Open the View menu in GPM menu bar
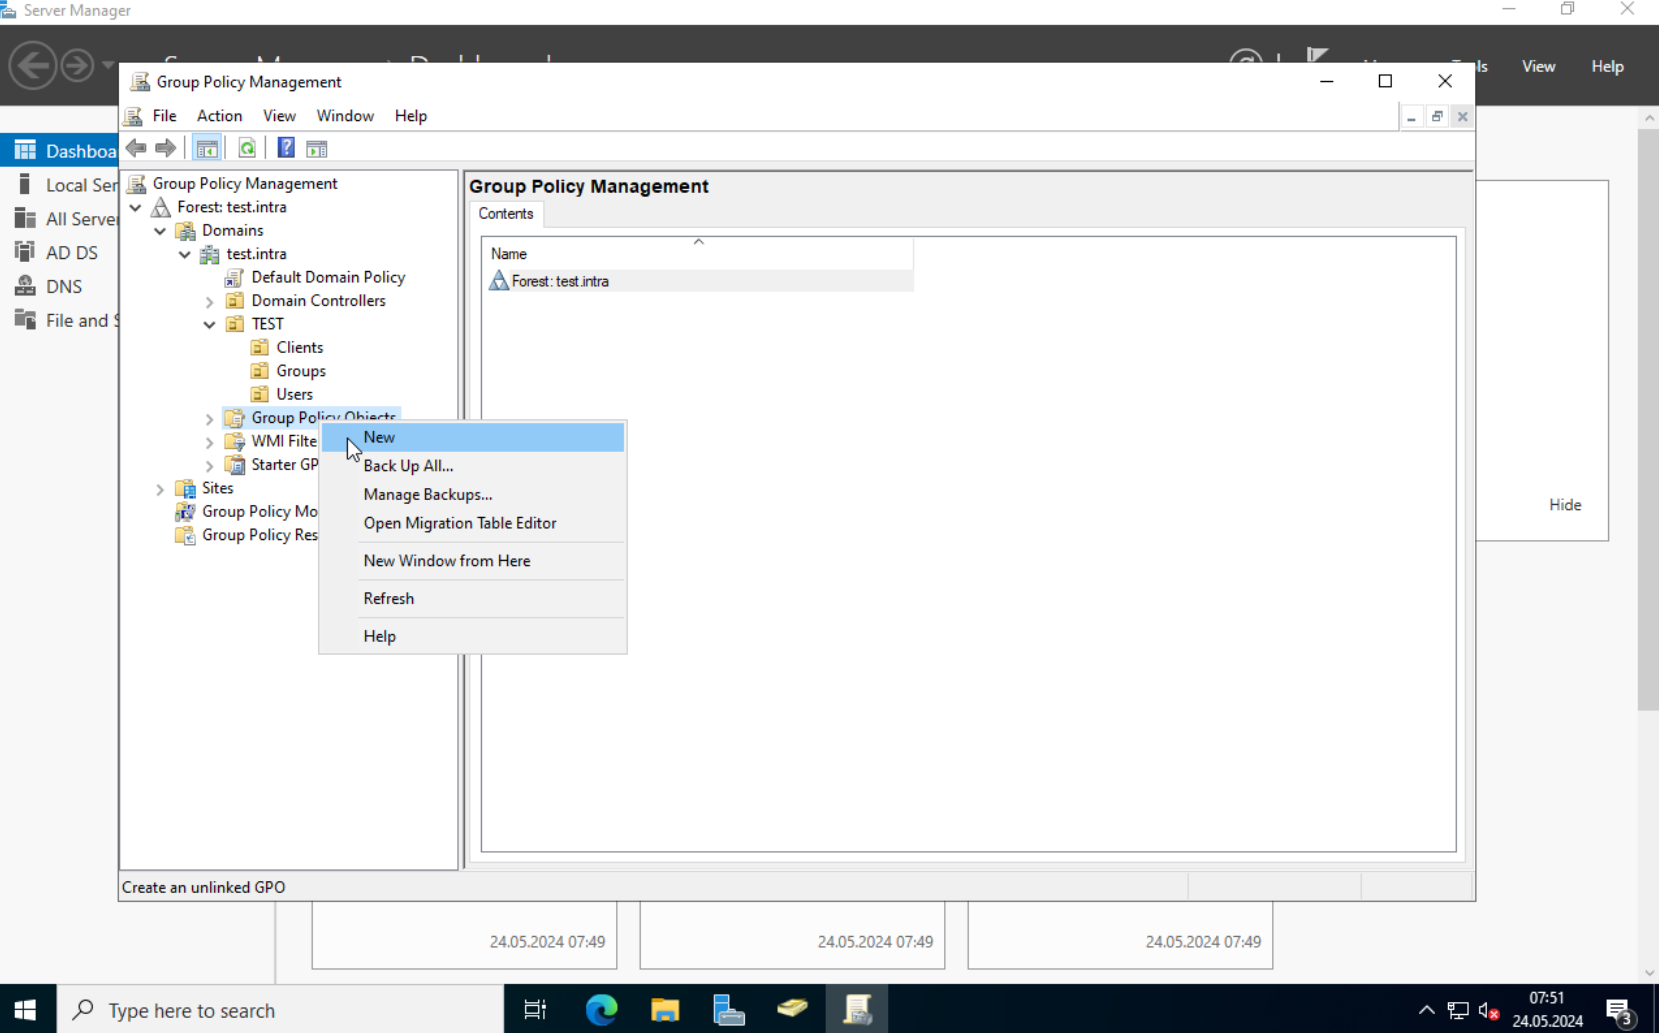Image resolution: width=1659 pixels, height=1033 pixels. pyautogui.click(x=279, y=116)
